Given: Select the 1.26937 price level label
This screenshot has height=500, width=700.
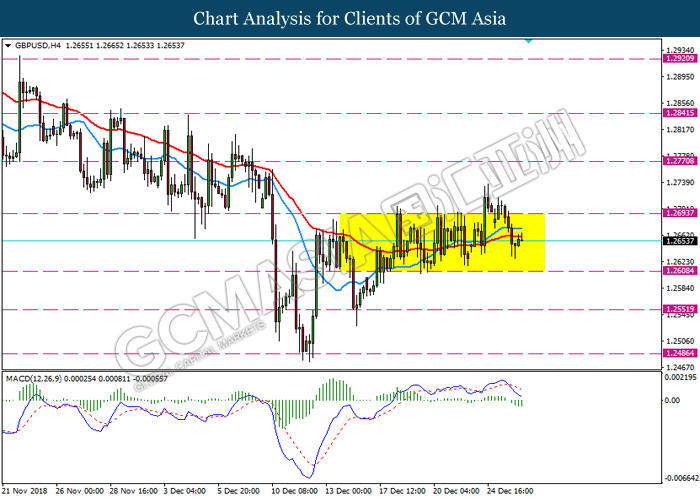Looking at the screenshot, I should 680,213.
